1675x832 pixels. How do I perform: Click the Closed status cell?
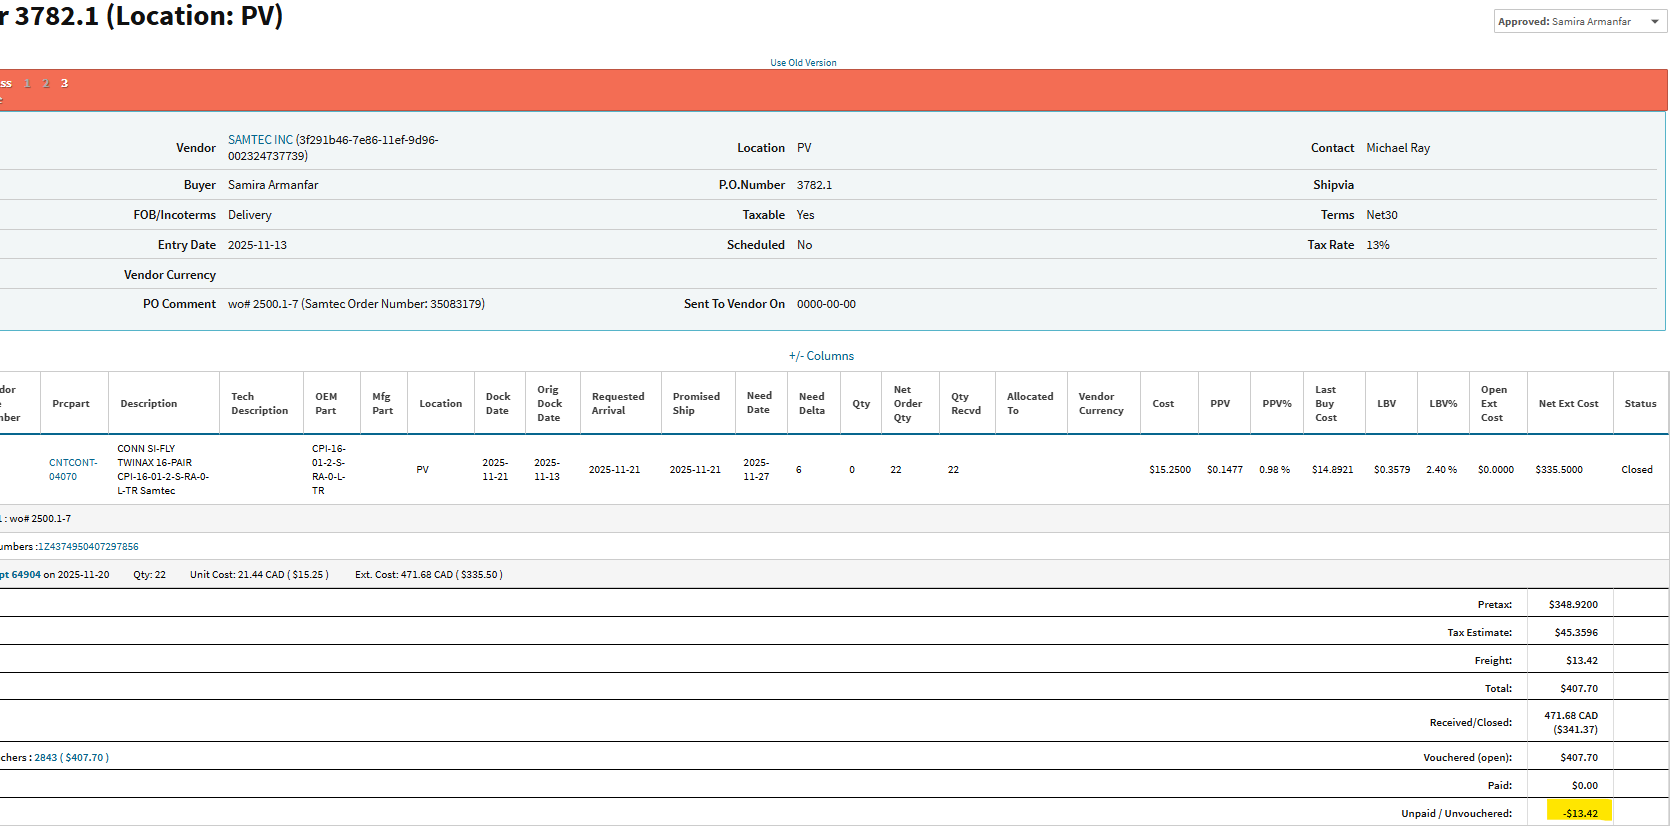point(1636,470)
